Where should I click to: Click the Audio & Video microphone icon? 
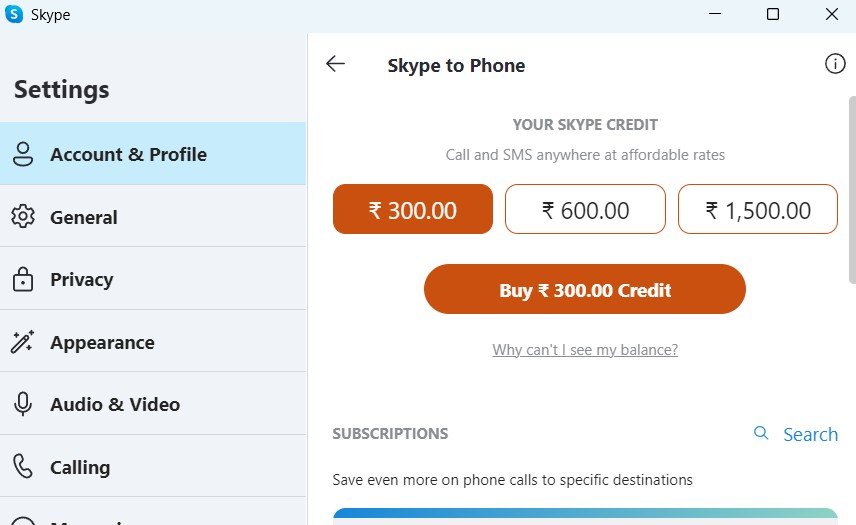pos(22,405)
